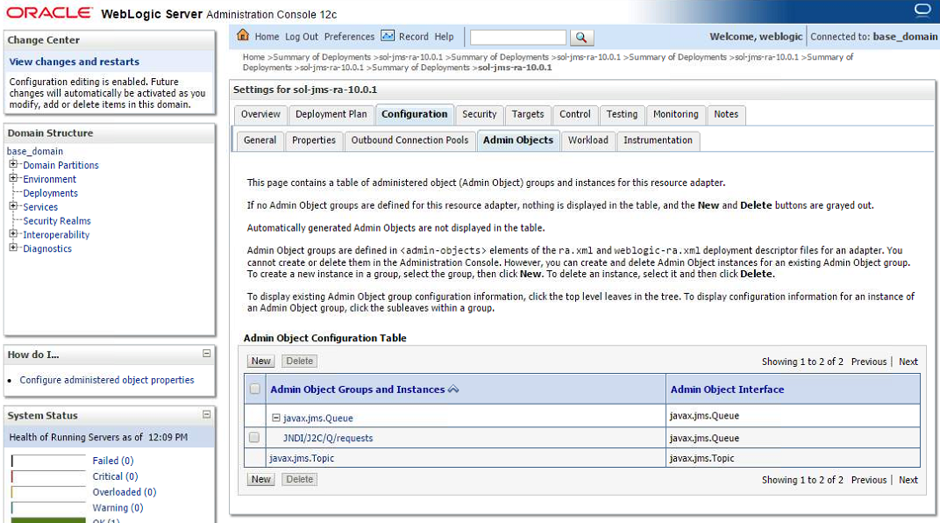Click the Record icon in toolbar
This screenshot has width=940, height=523.
[x=388, y=36]
